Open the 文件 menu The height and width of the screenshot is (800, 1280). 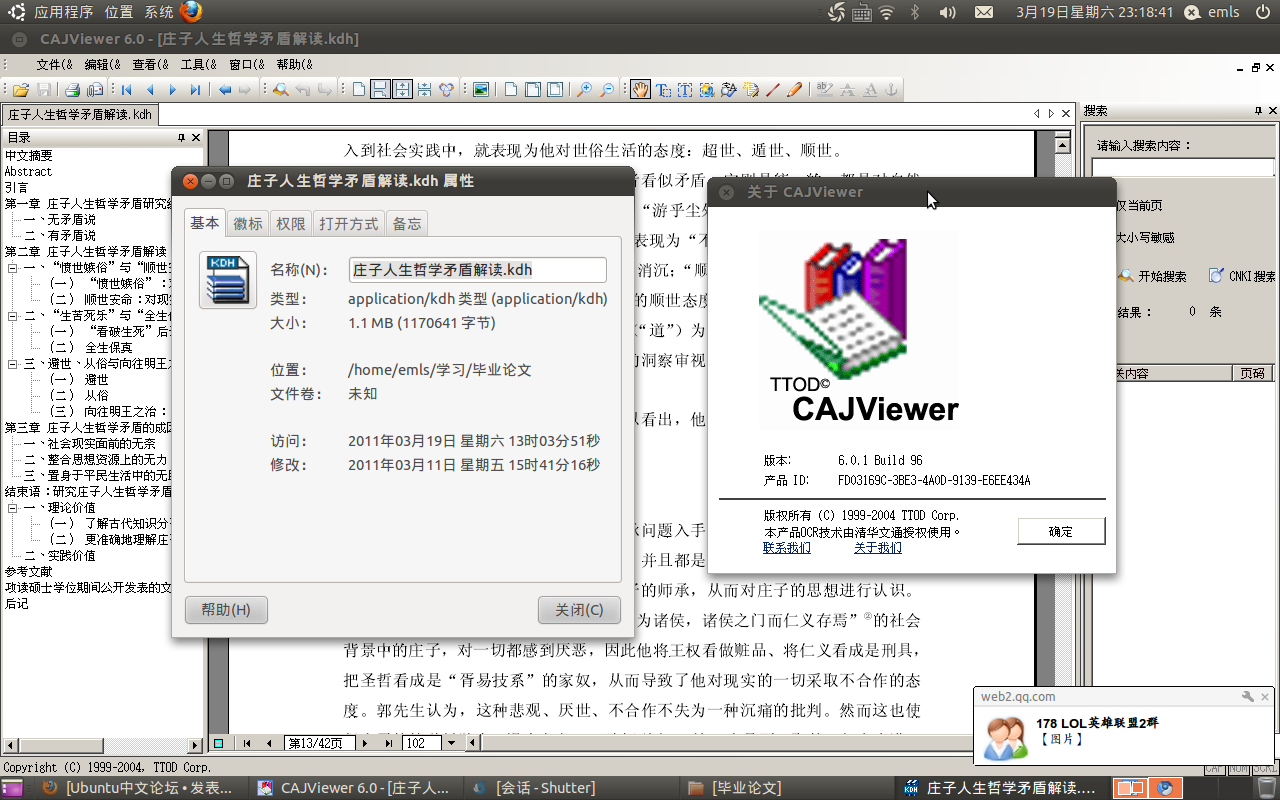click(54, 64)
